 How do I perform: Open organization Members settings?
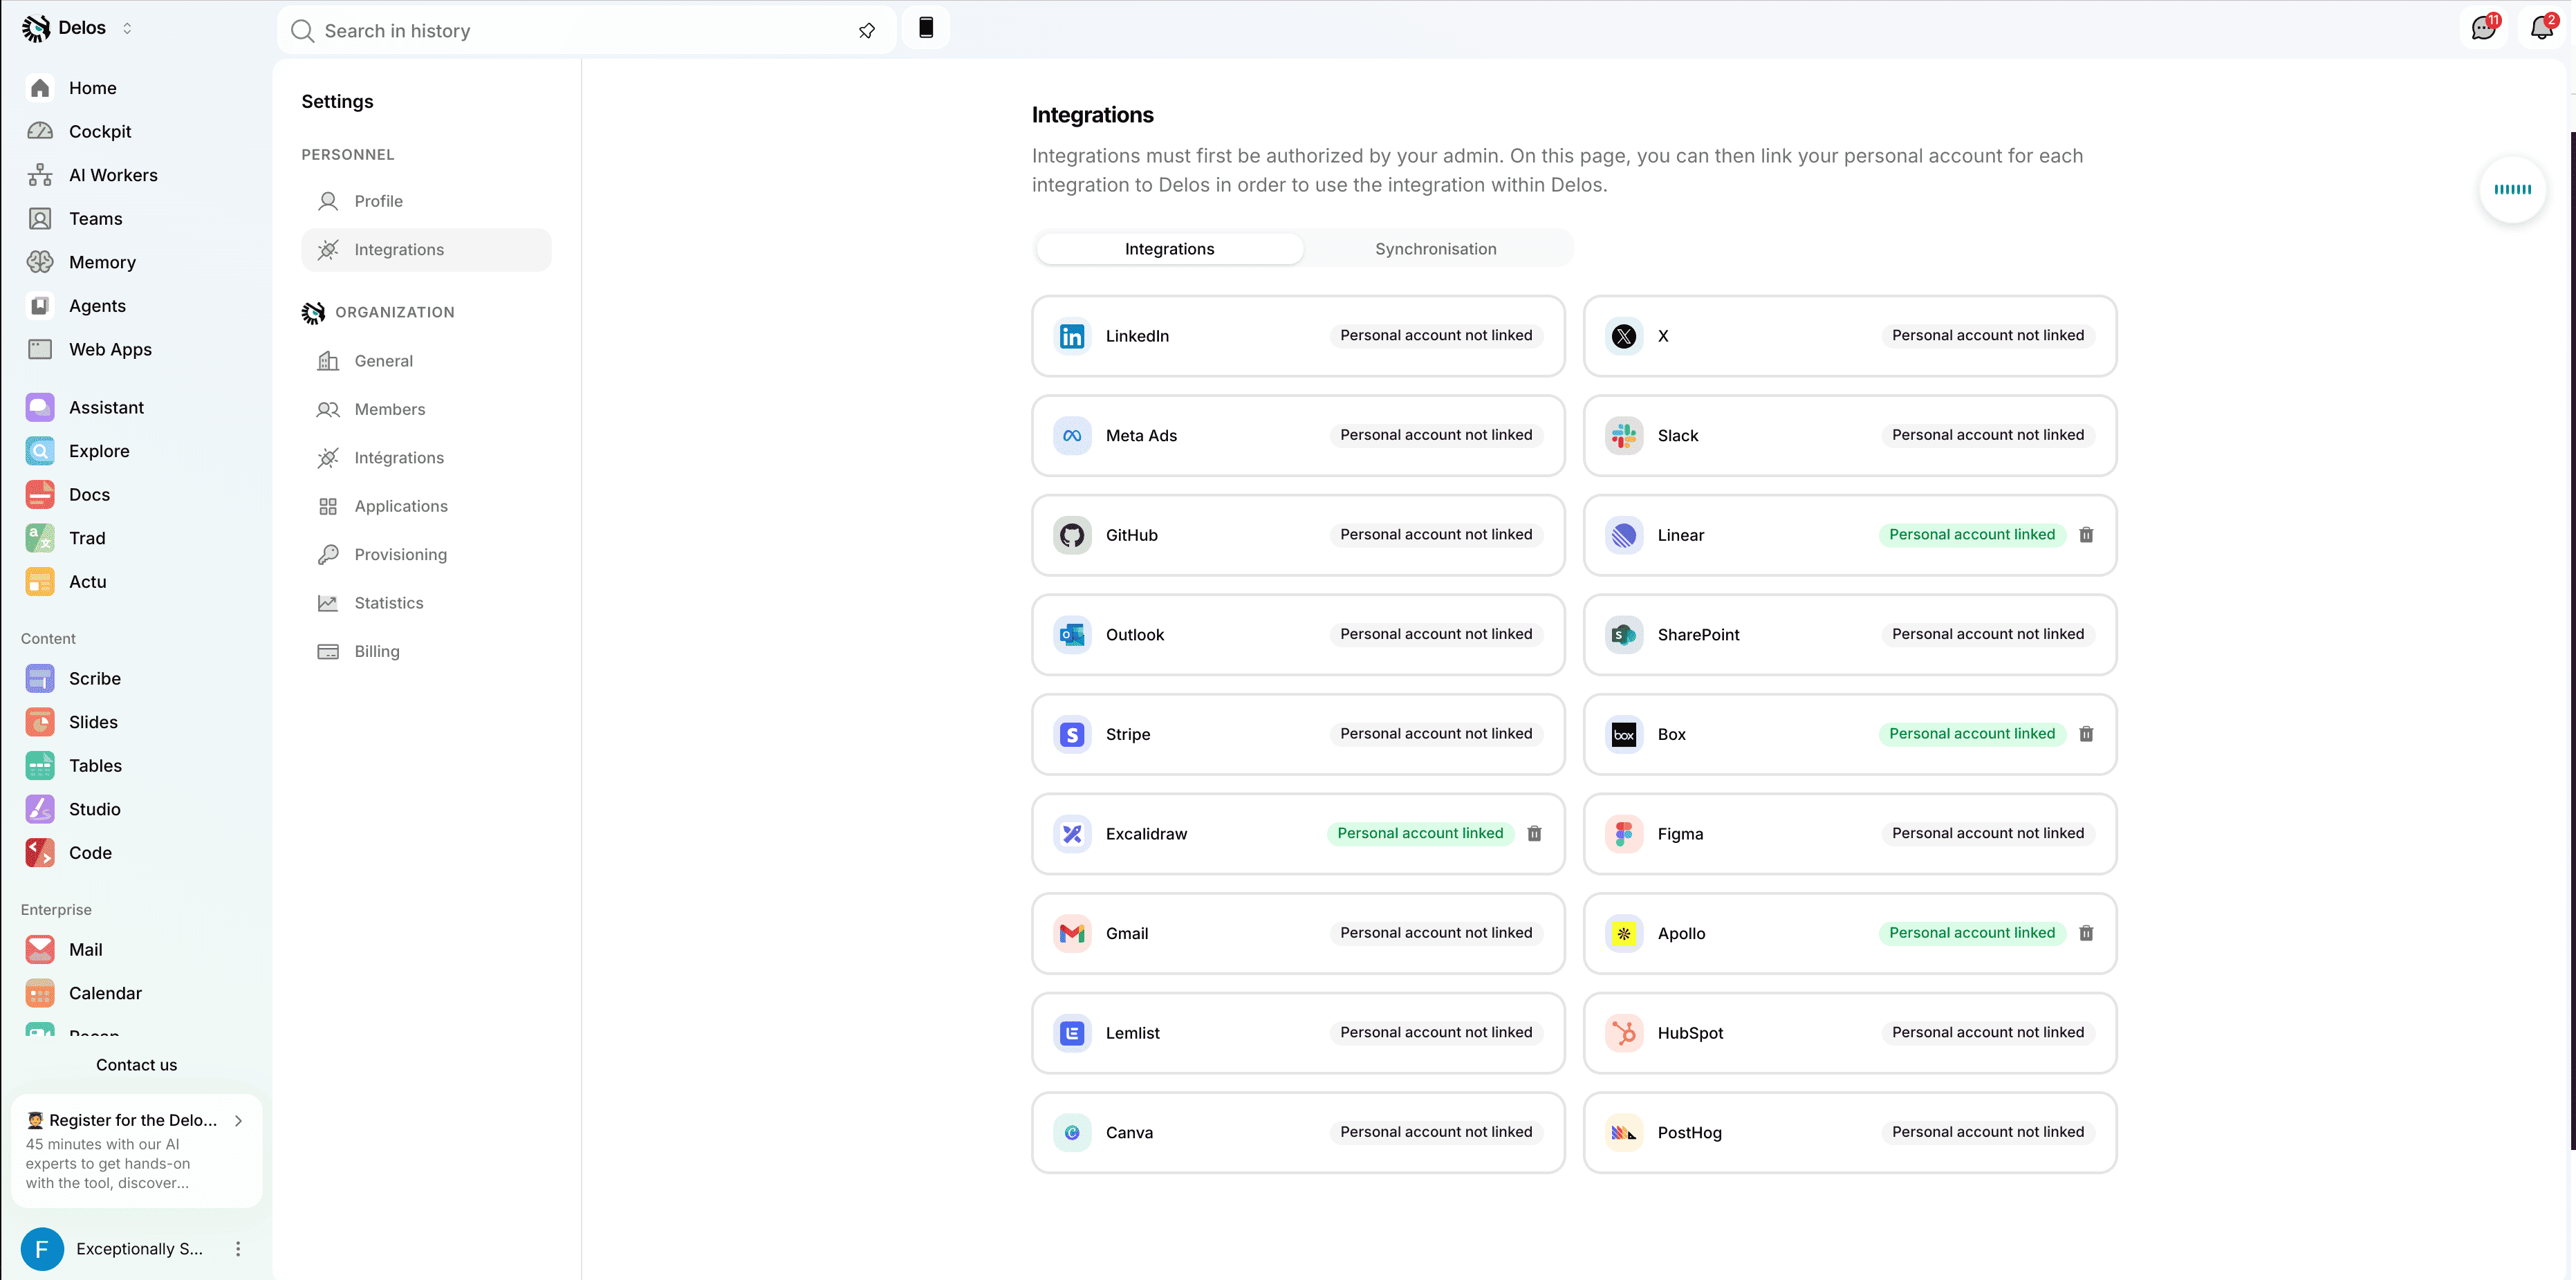pos(426,409)
